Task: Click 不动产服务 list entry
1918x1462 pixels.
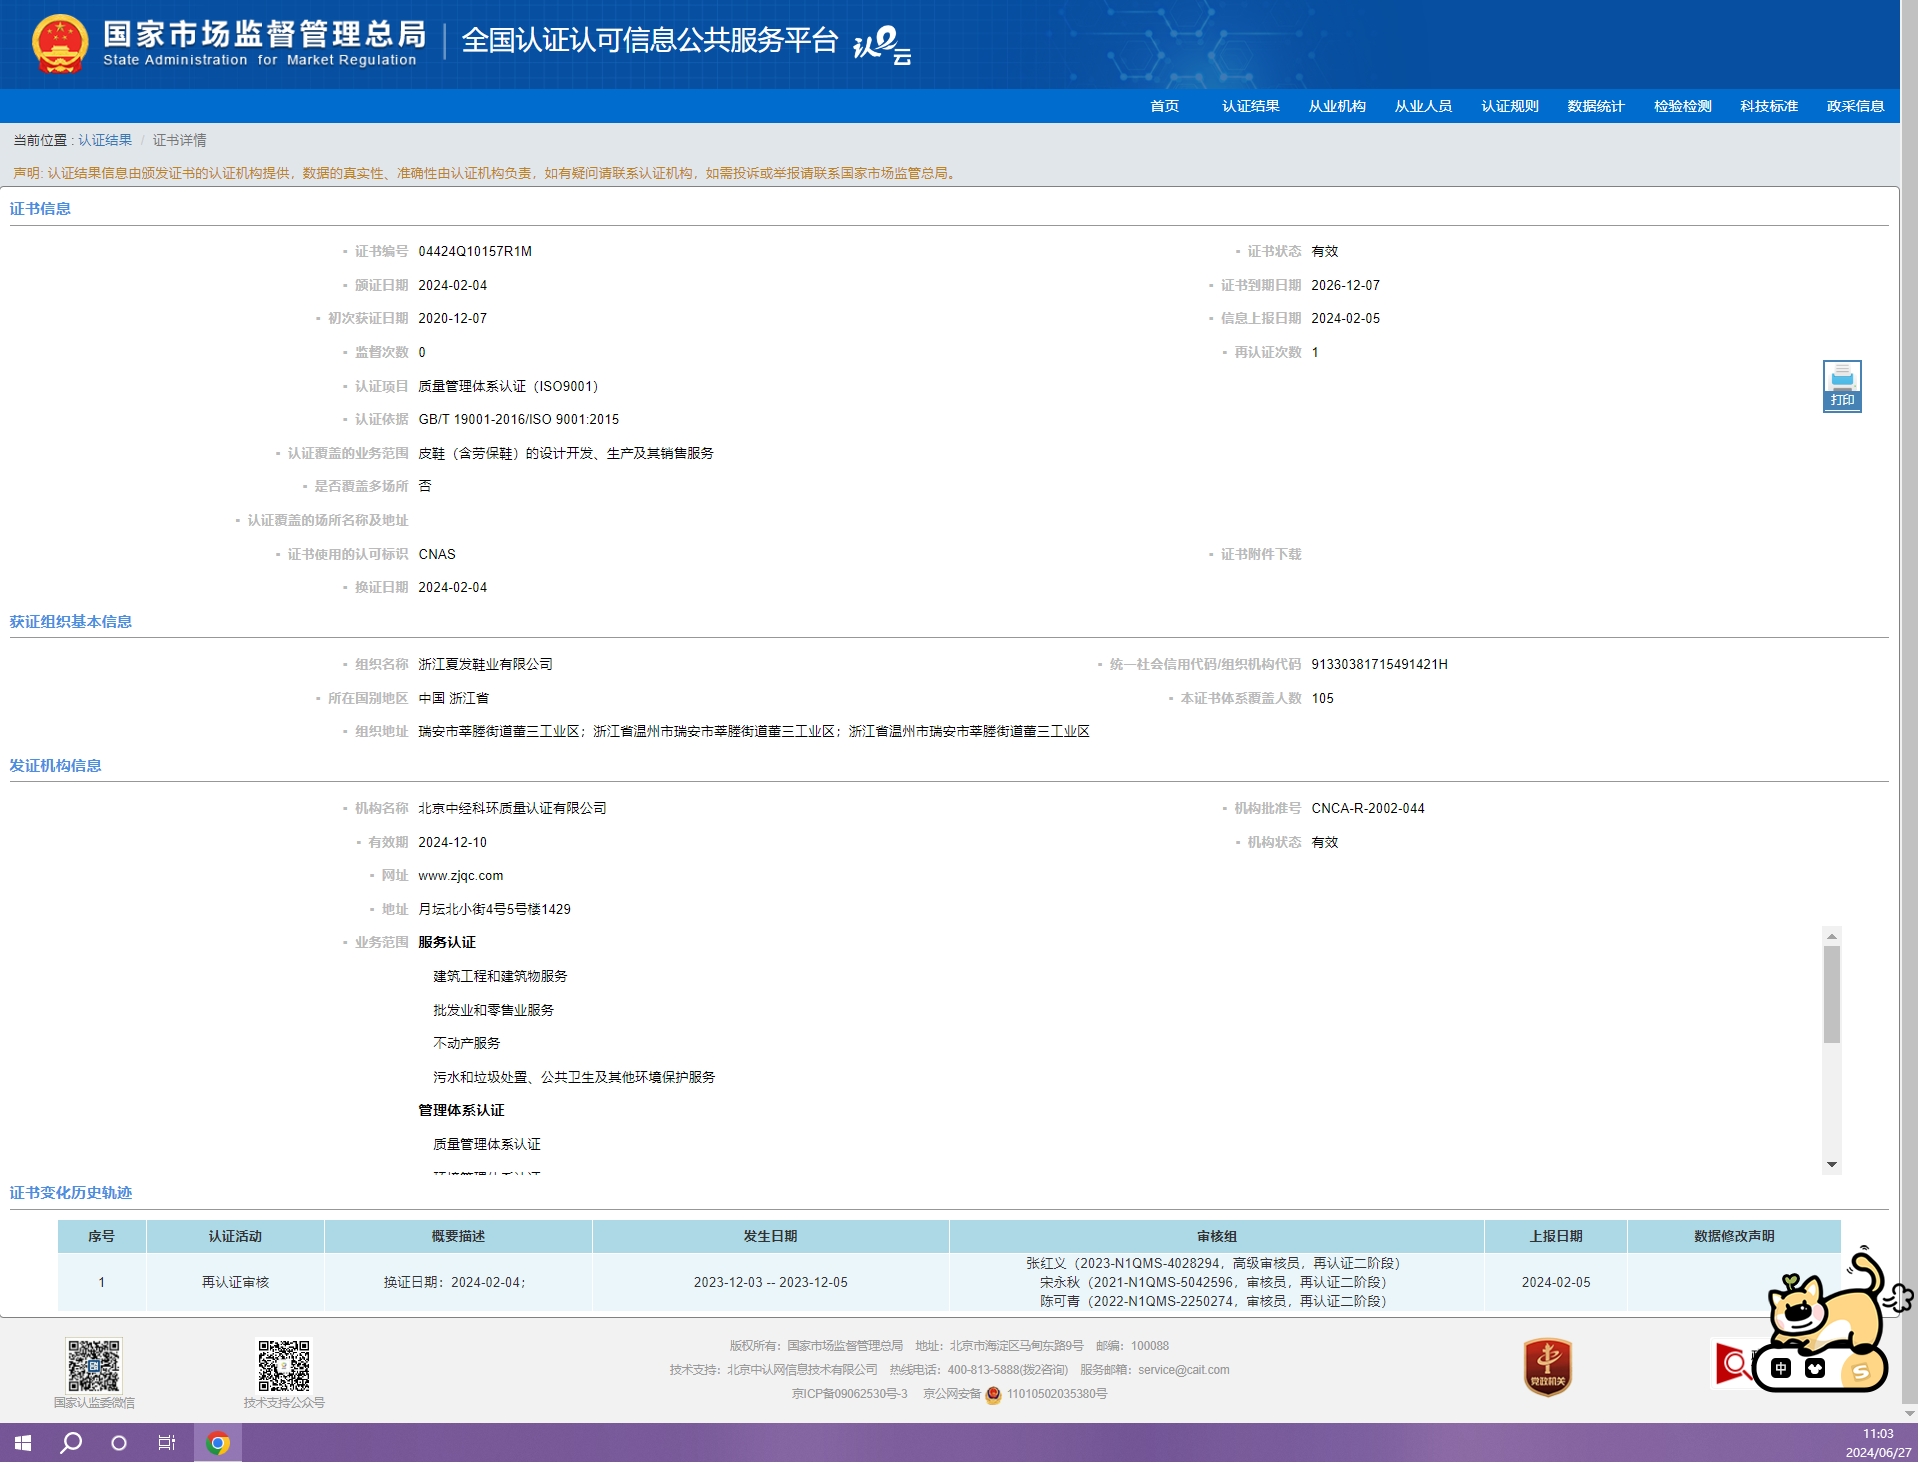Action: [x=466, y=1043]
